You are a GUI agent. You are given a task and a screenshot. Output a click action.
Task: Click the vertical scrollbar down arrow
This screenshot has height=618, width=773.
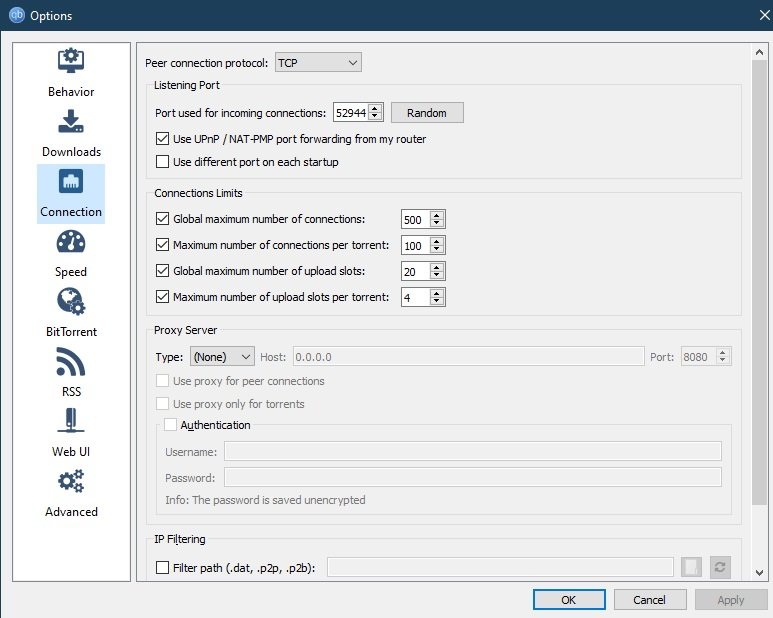click(759, 573)
